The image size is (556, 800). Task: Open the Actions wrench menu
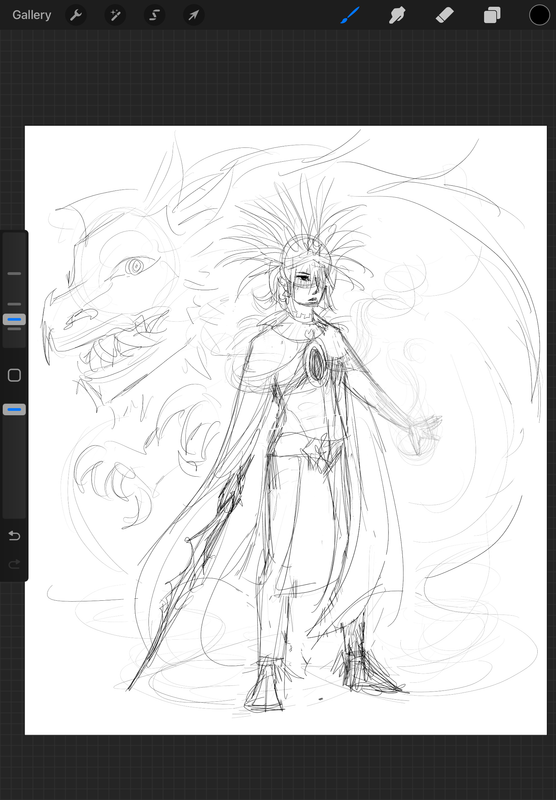tap(76, 15)
